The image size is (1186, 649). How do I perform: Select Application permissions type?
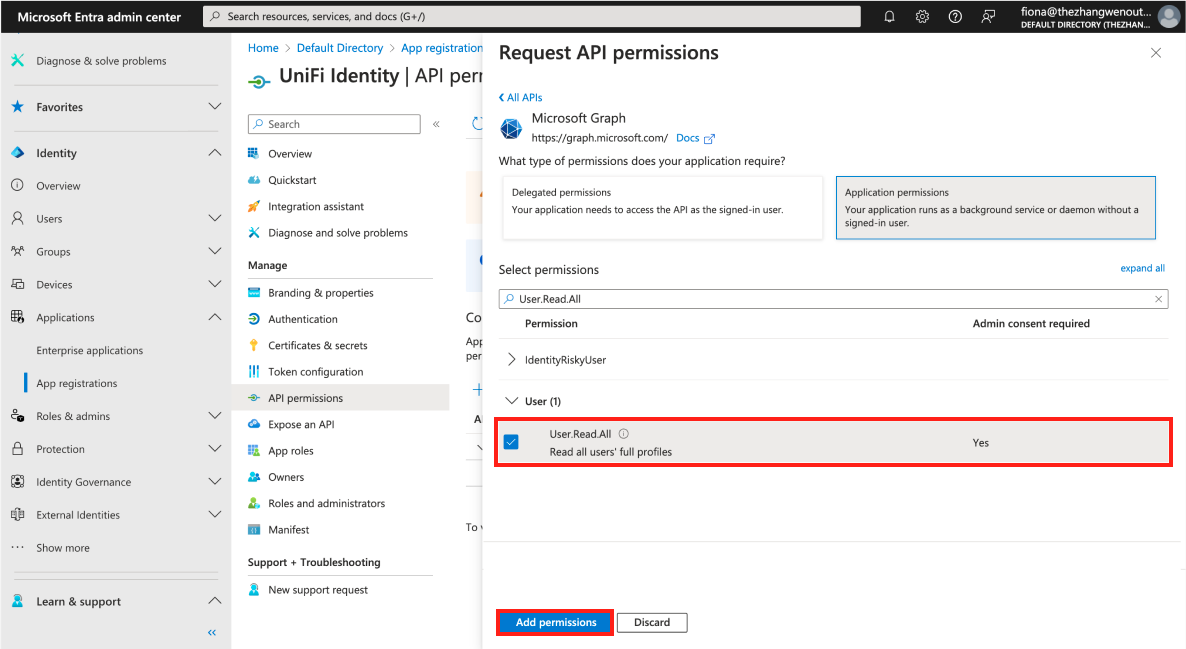tap(995, 208)
